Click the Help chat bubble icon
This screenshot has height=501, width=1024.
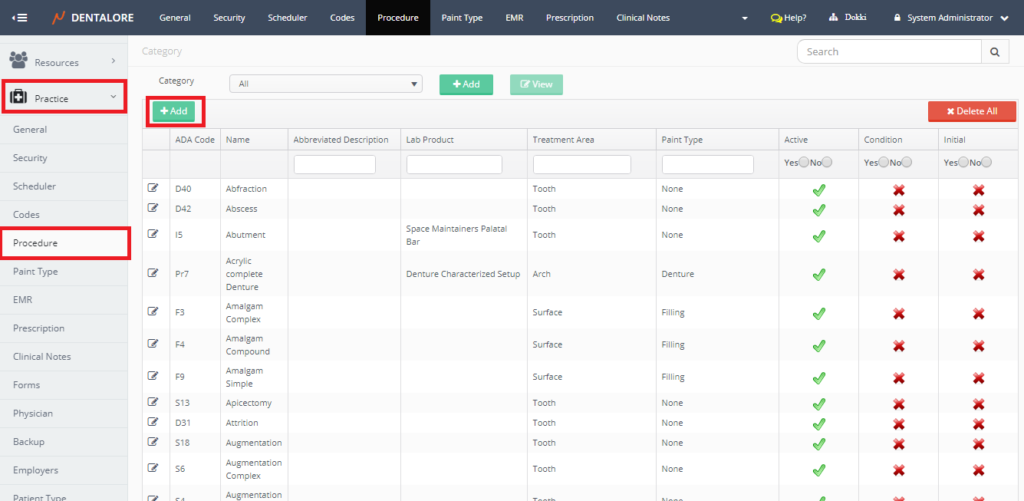pos(776,18)
